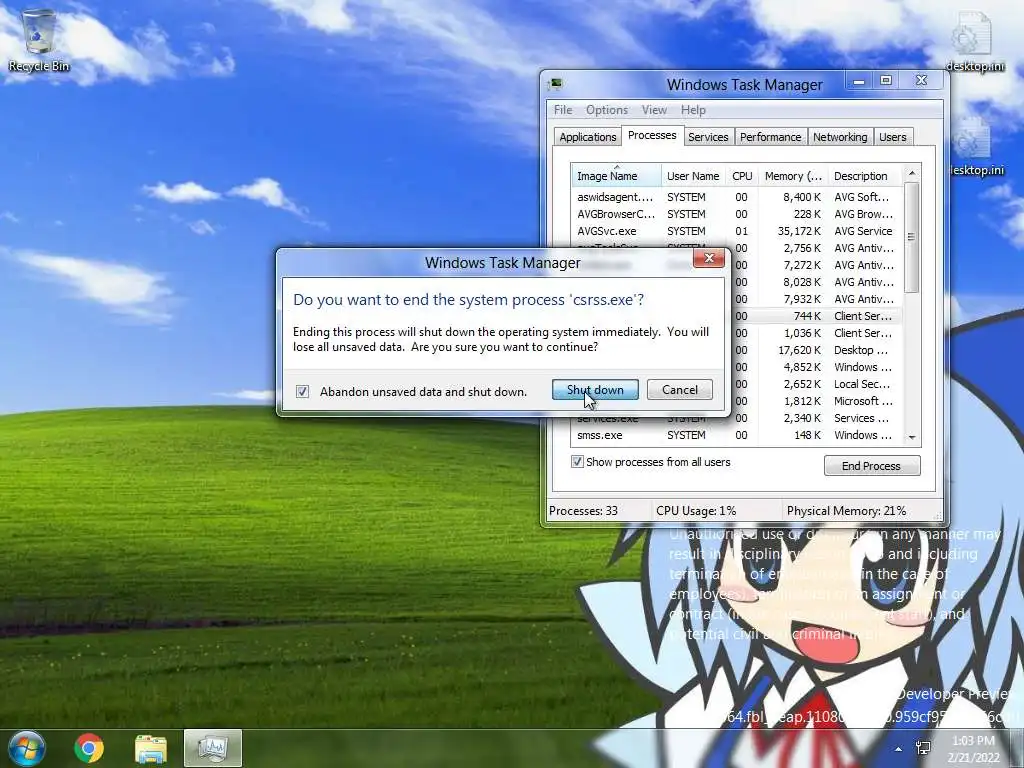Select the Processes tab
1024x768 pixels.
tap(652, 135)
